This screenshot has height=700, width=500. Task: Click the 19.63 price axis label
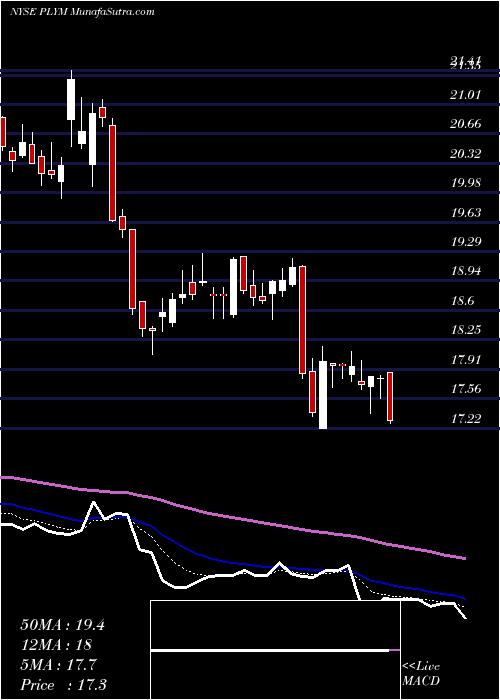click(466, 212)
